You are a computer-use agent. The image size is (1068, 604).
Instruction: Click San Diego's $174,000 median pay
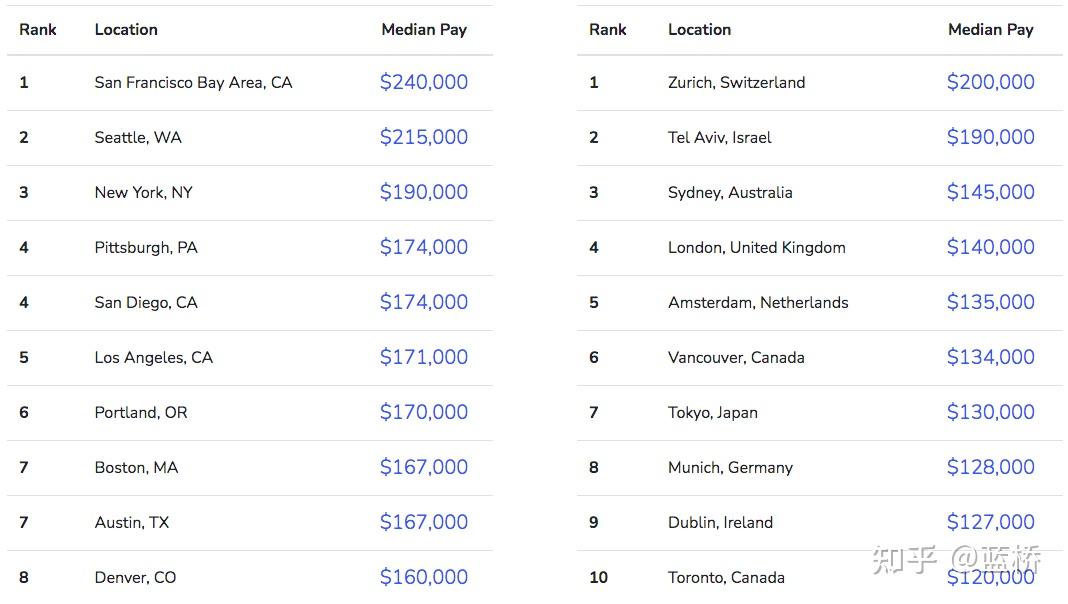tap(424, 302)
